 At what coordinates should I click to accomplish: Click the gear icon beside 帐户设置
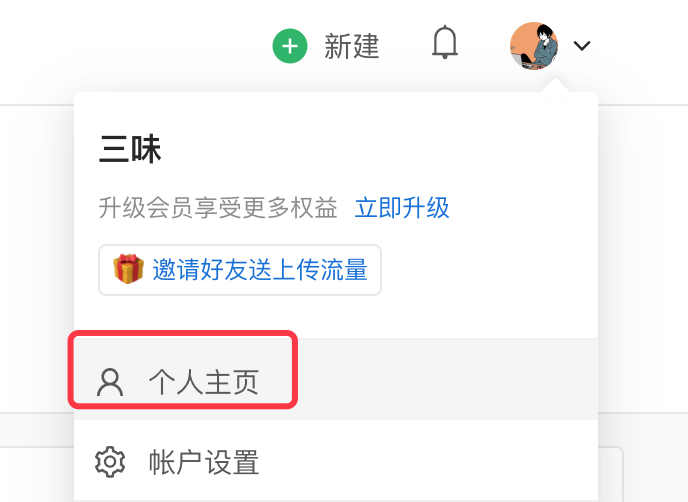[x=110, y=462]
